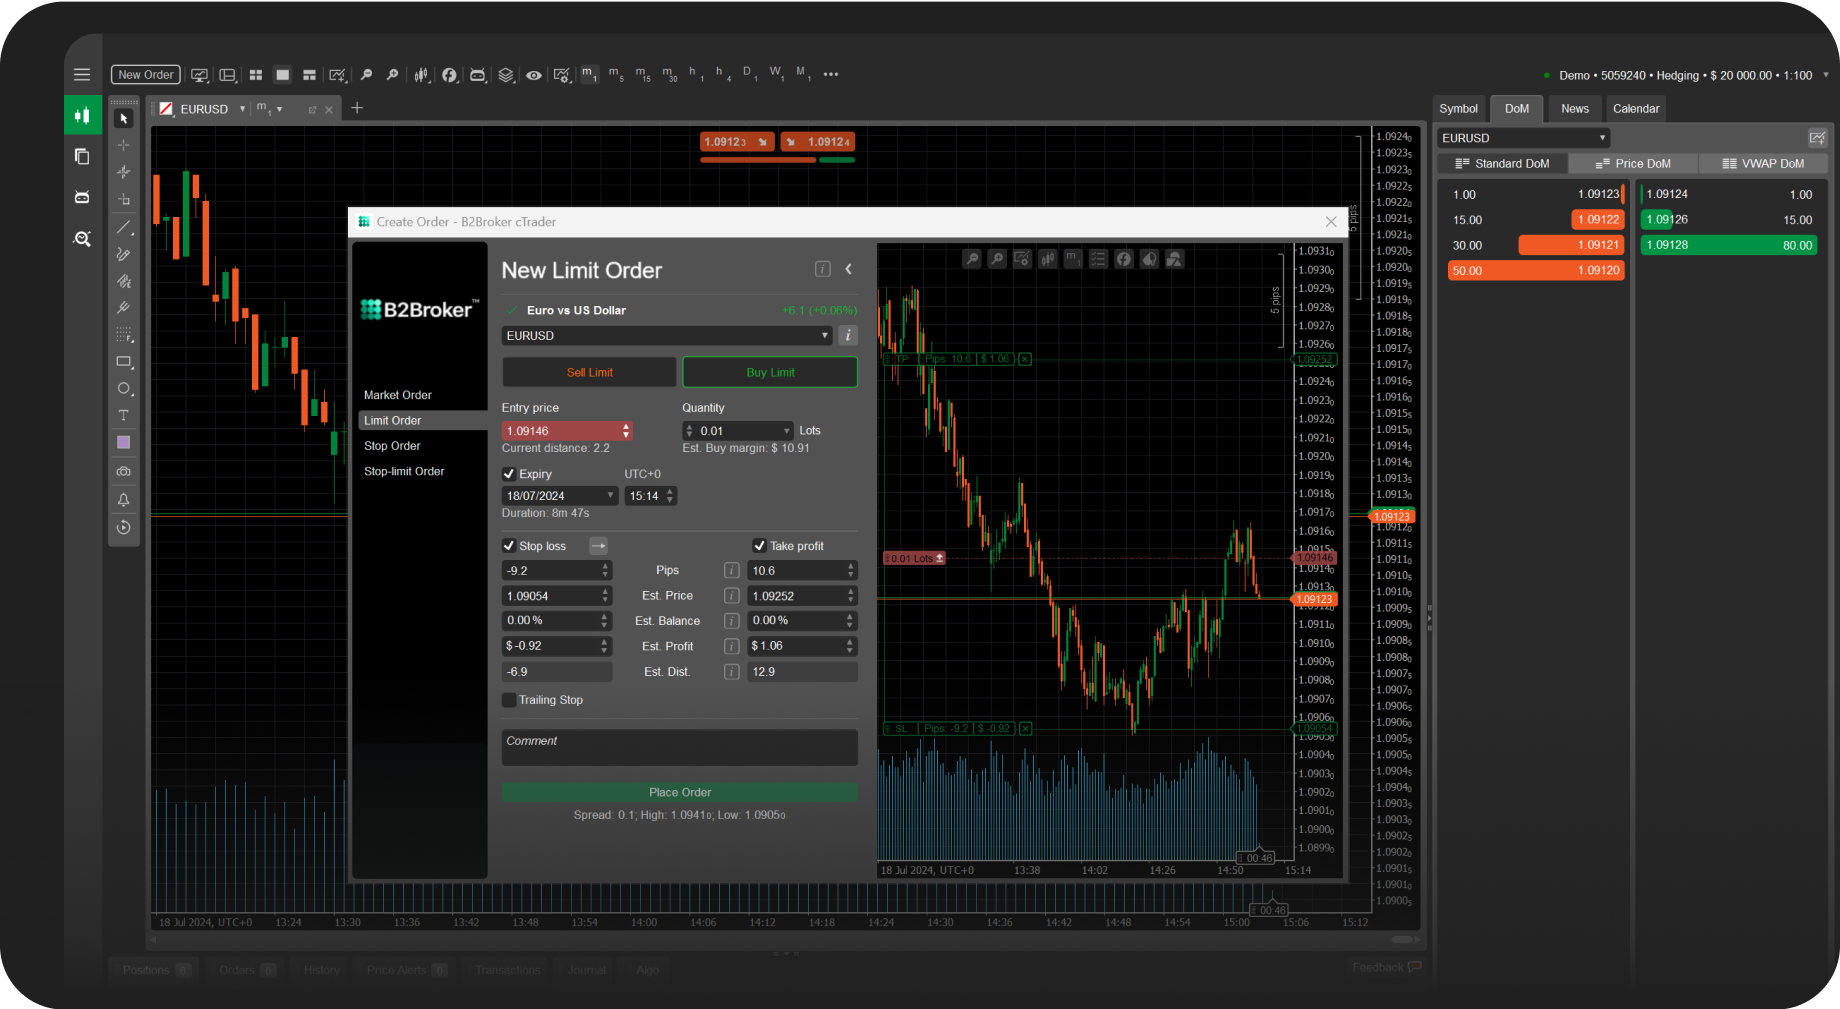Screen dimensions: 1840x1009
Task: Select the rectangle shape tool
Action: (124, 362)
